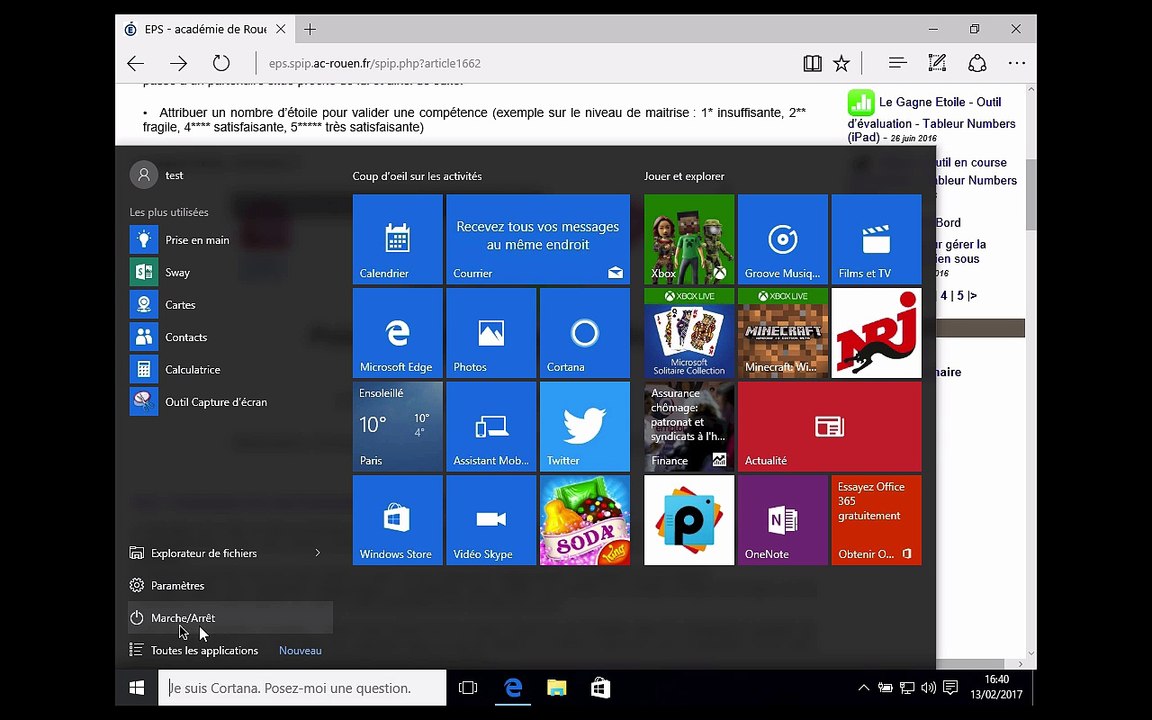Launch the Xbox tile
1152x720 pixels.
[689, 239]
